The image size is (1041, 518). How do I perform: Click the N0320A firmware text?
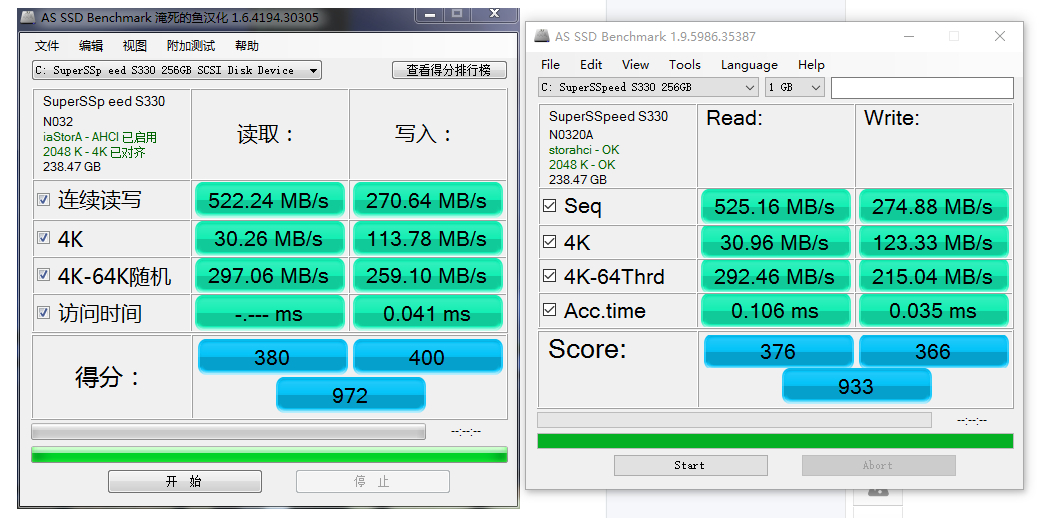click(x=571, y=135)
